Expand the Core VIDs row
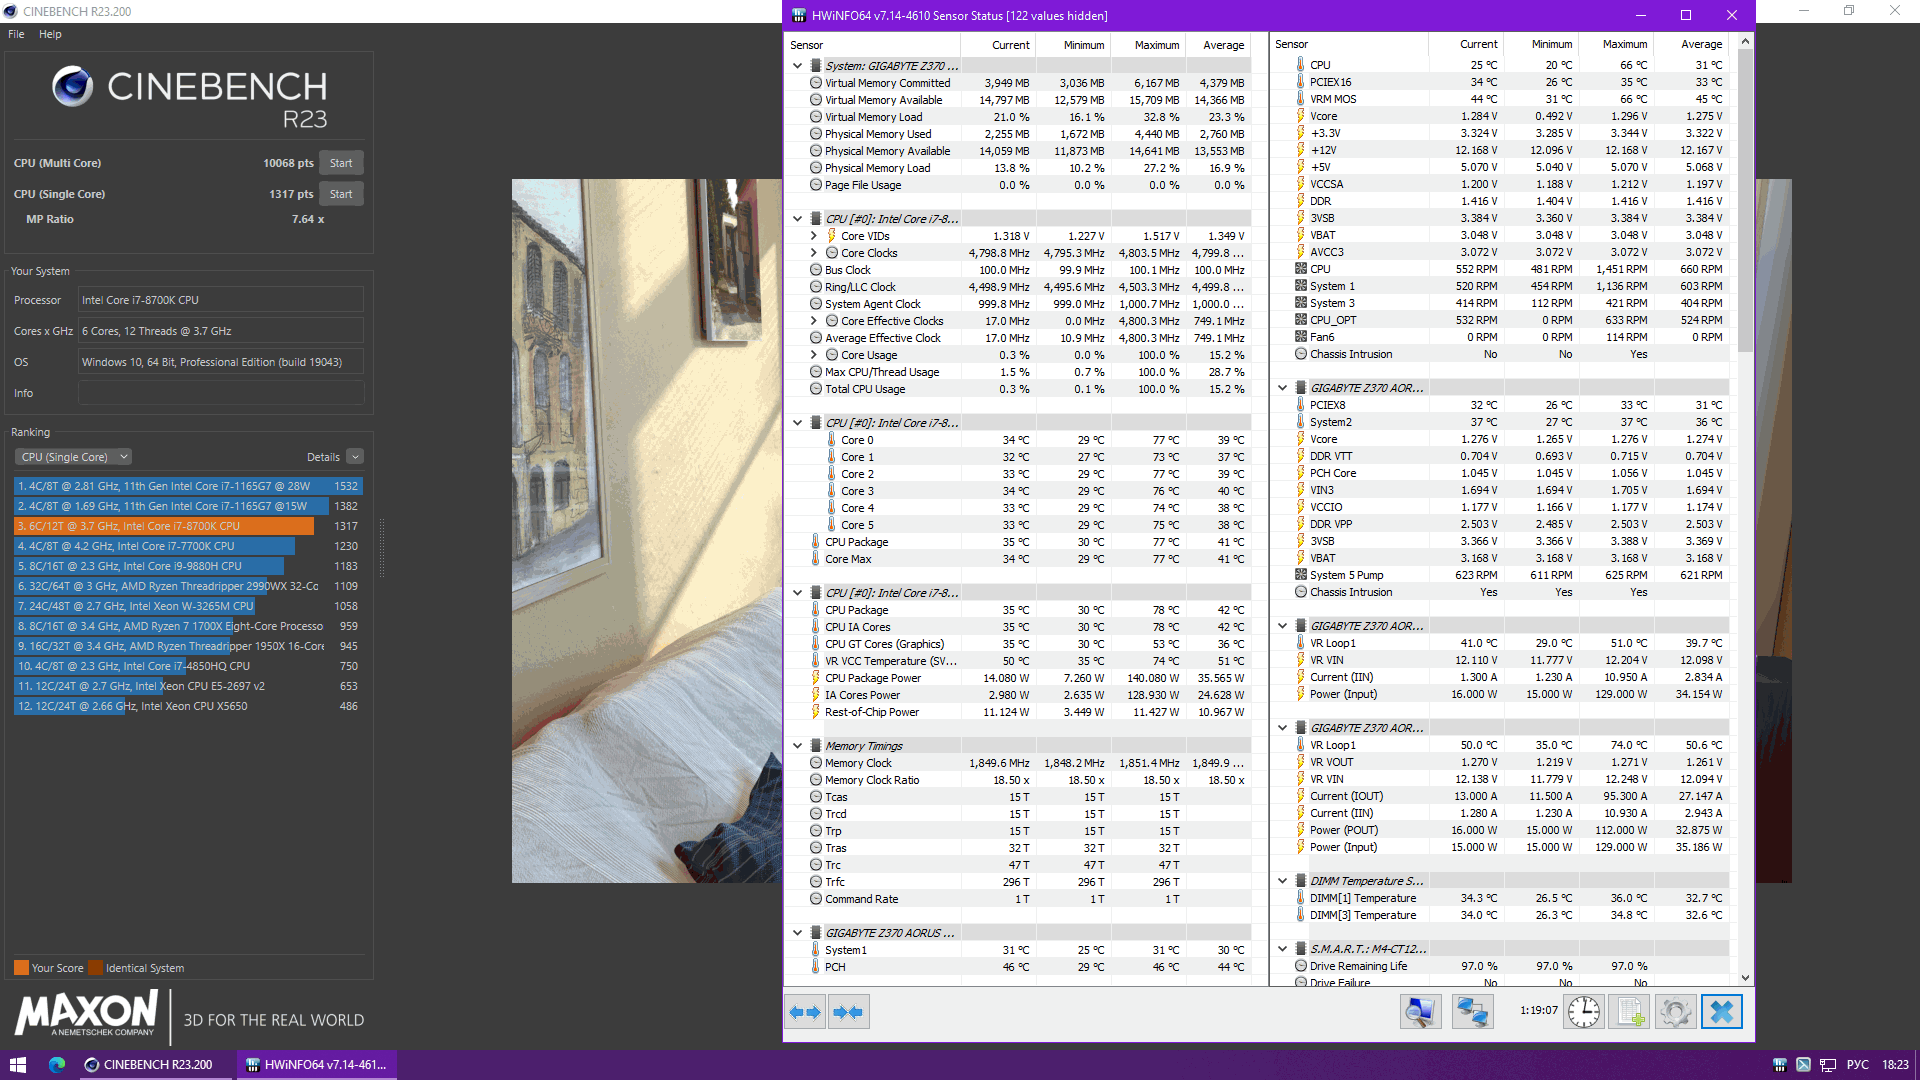 (x=814, y=236)
